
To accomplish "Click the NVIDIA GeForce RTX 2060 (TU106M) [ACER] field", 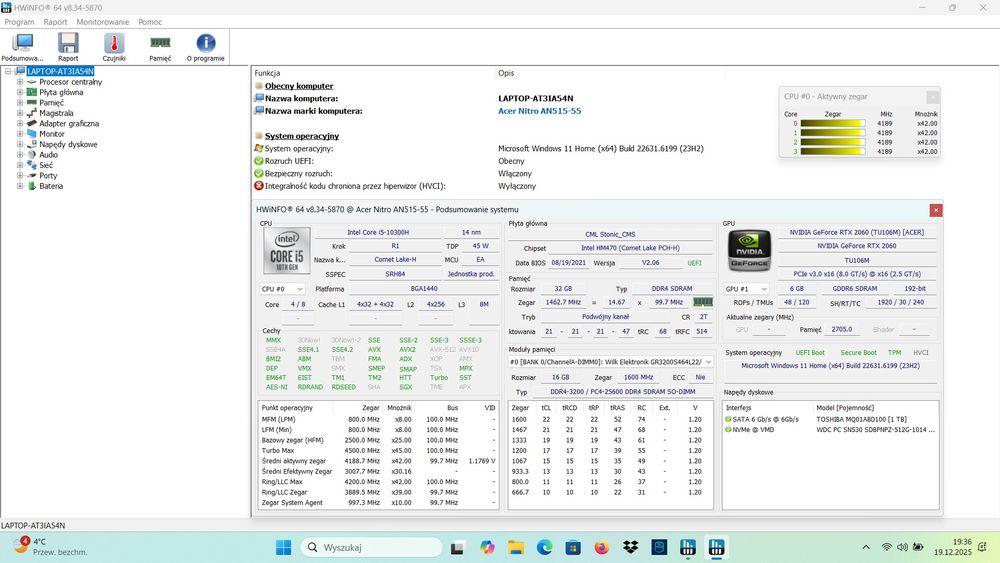I will point(857,233).
